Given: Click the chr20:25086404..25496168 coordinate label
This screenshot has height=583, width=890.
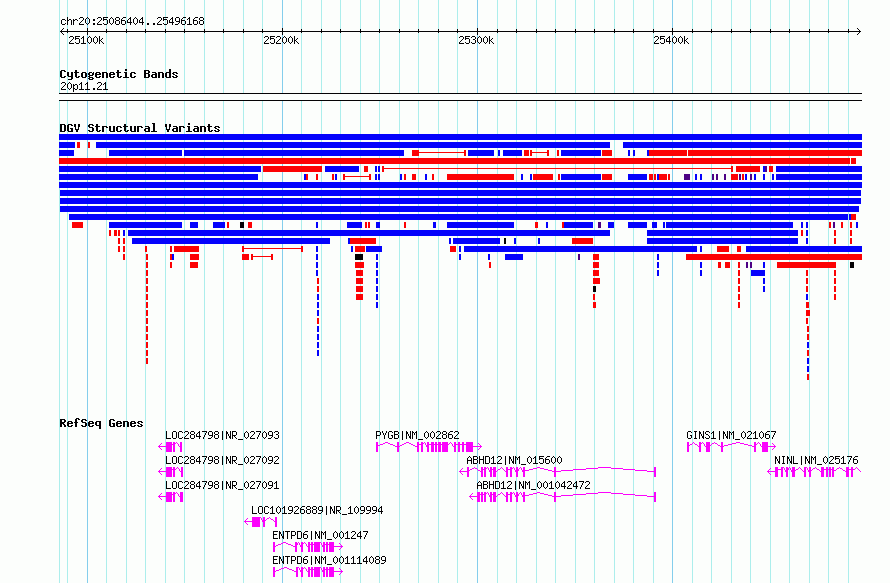Looking at the screenshot, I should point(132,21).
